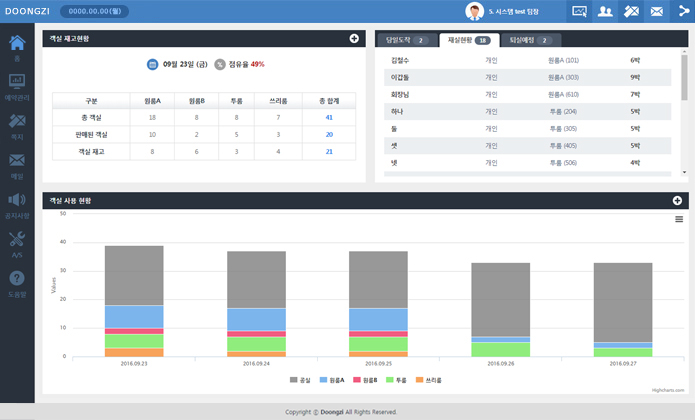Image resolution: width=695 pixels, height=420 pixels.
Task: Select the 투룸 (506) guest row
Action: 527,163
